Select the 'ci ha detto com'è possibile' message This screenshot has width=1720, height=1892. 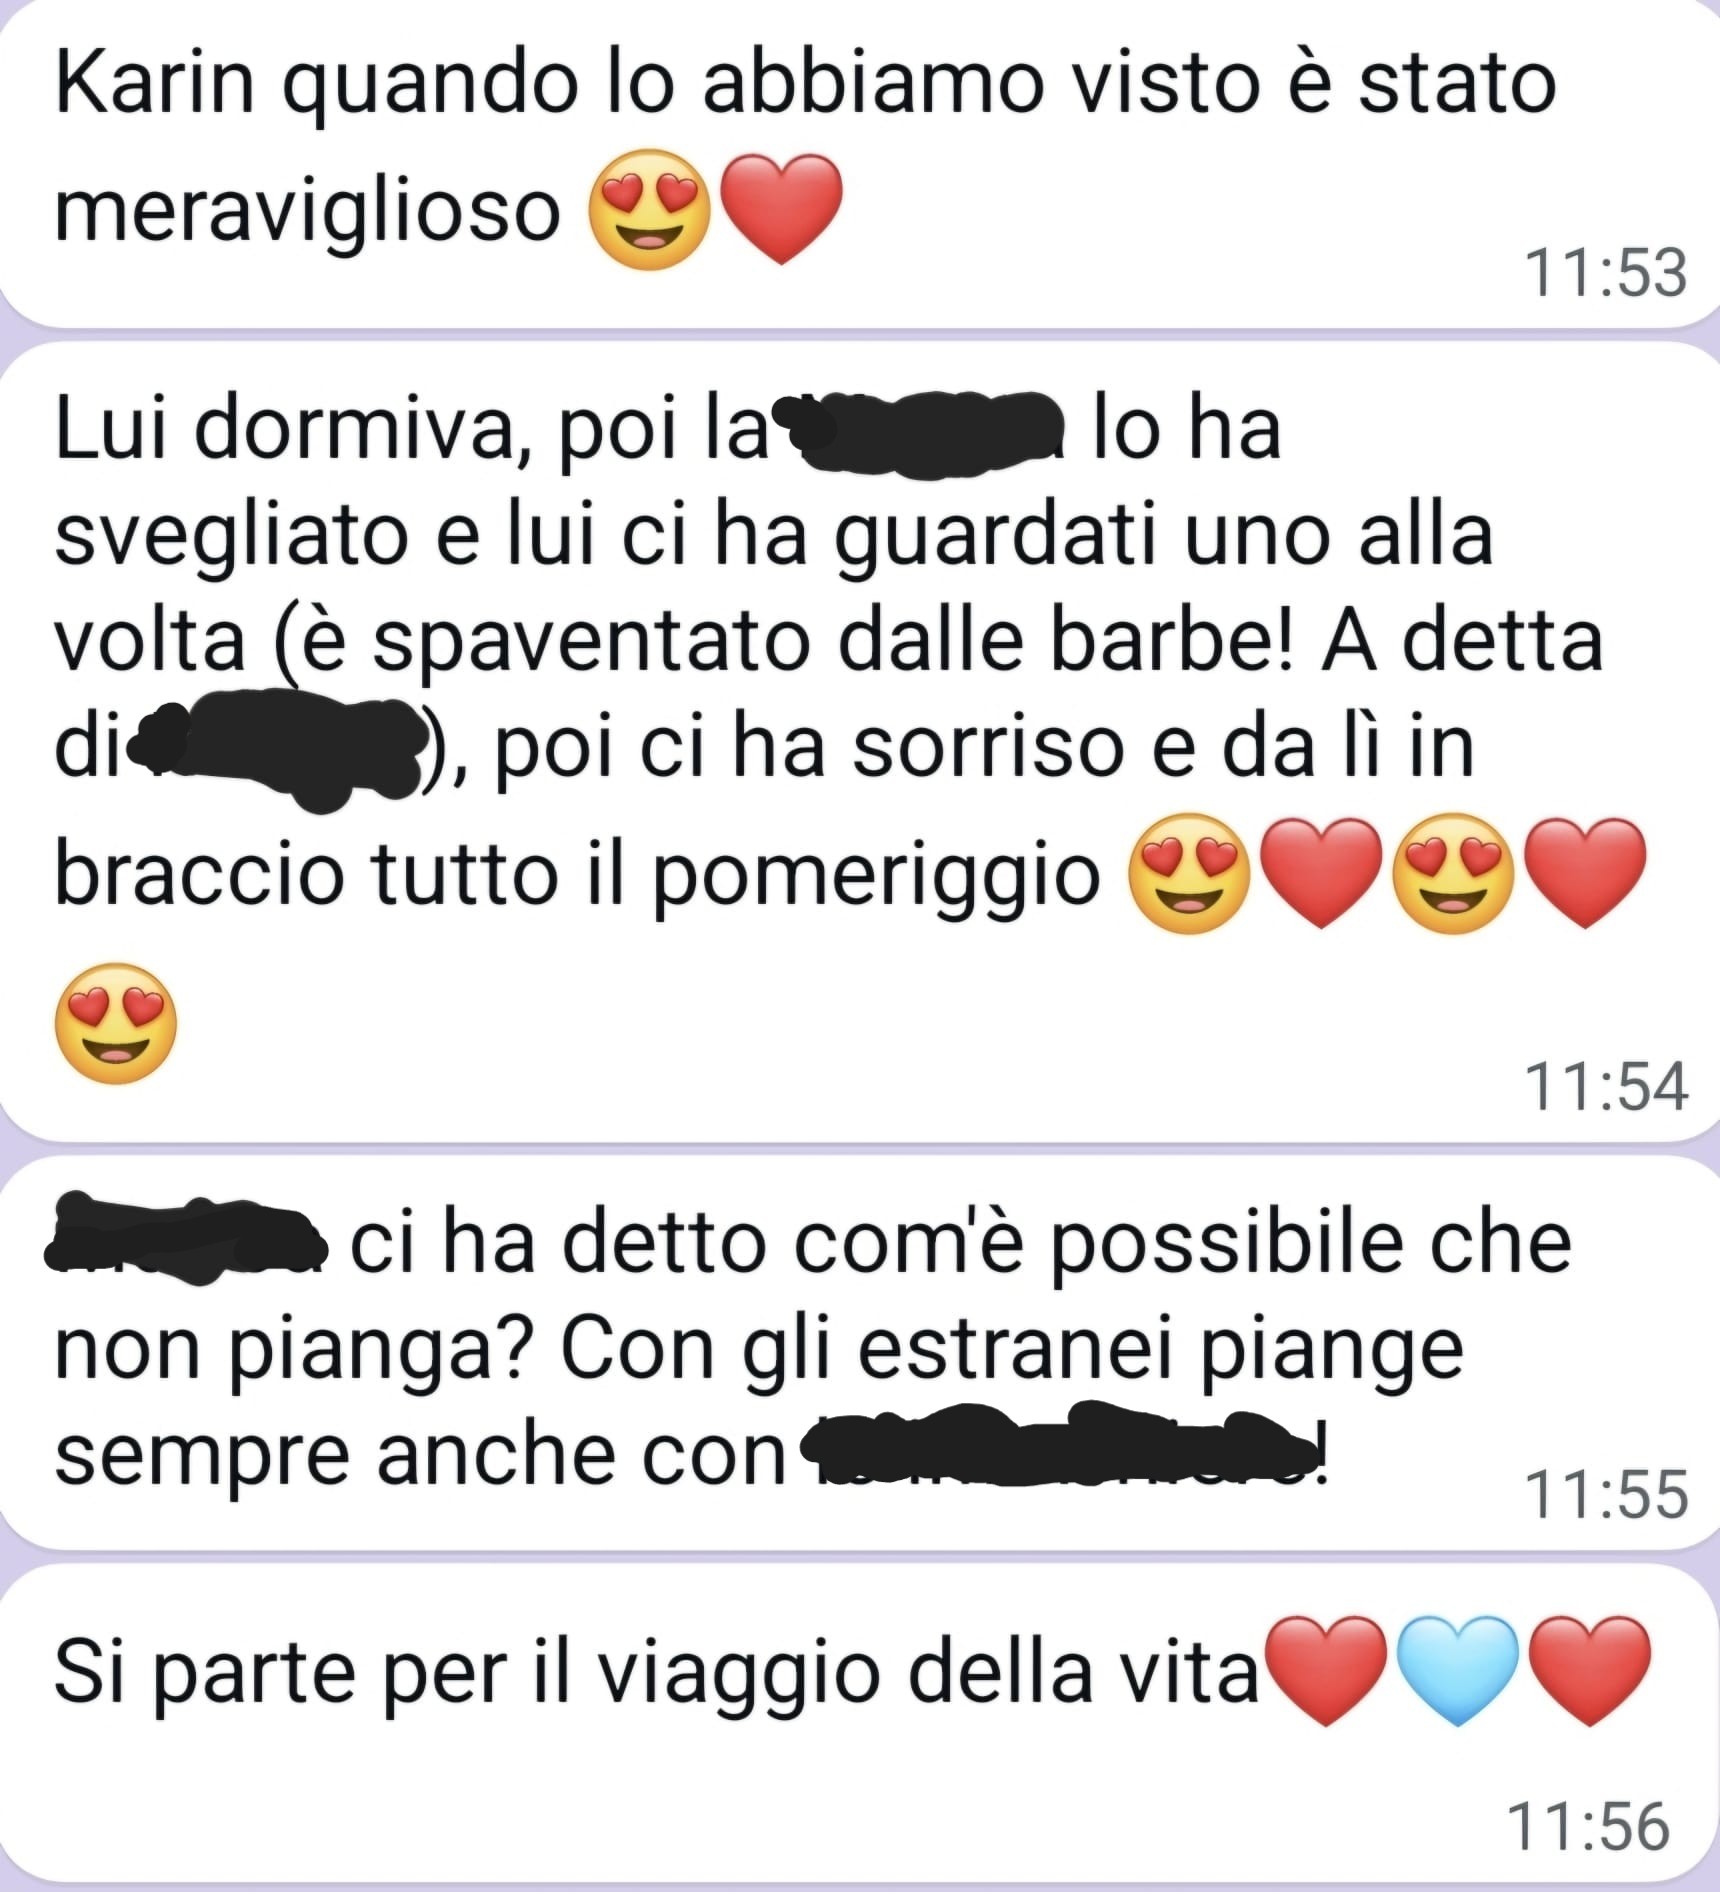click(x=860, y=1352)
